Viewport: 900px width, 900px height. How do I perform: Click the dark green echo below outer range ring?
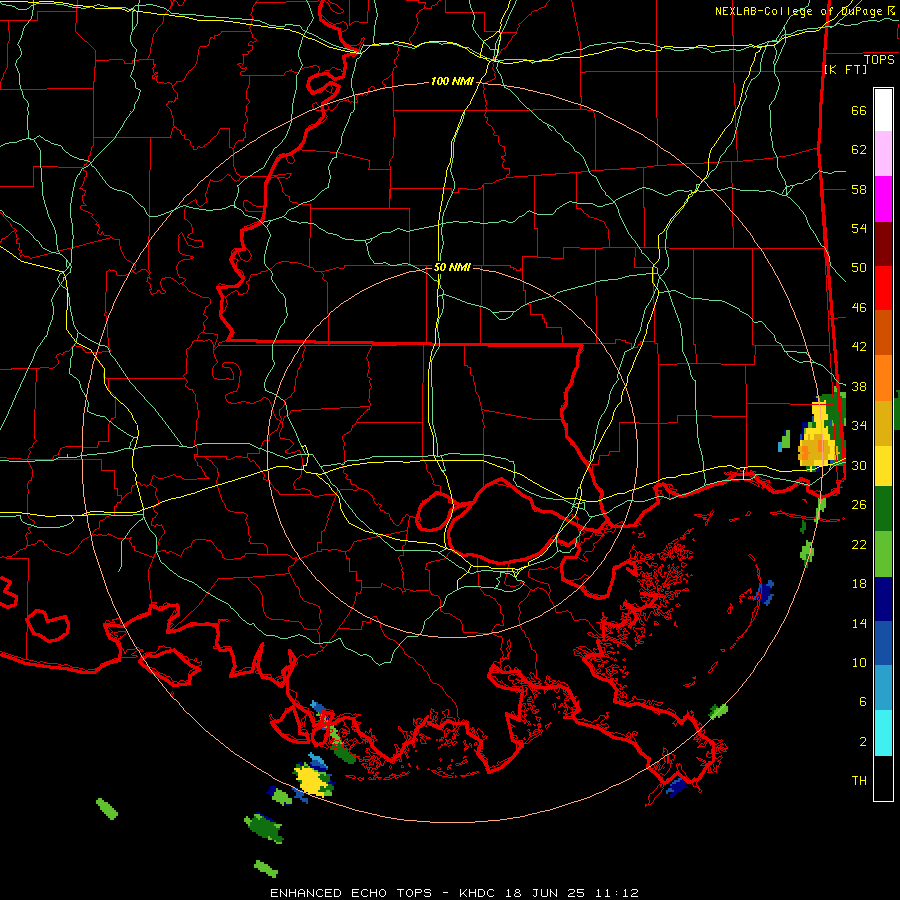[264, 828]
